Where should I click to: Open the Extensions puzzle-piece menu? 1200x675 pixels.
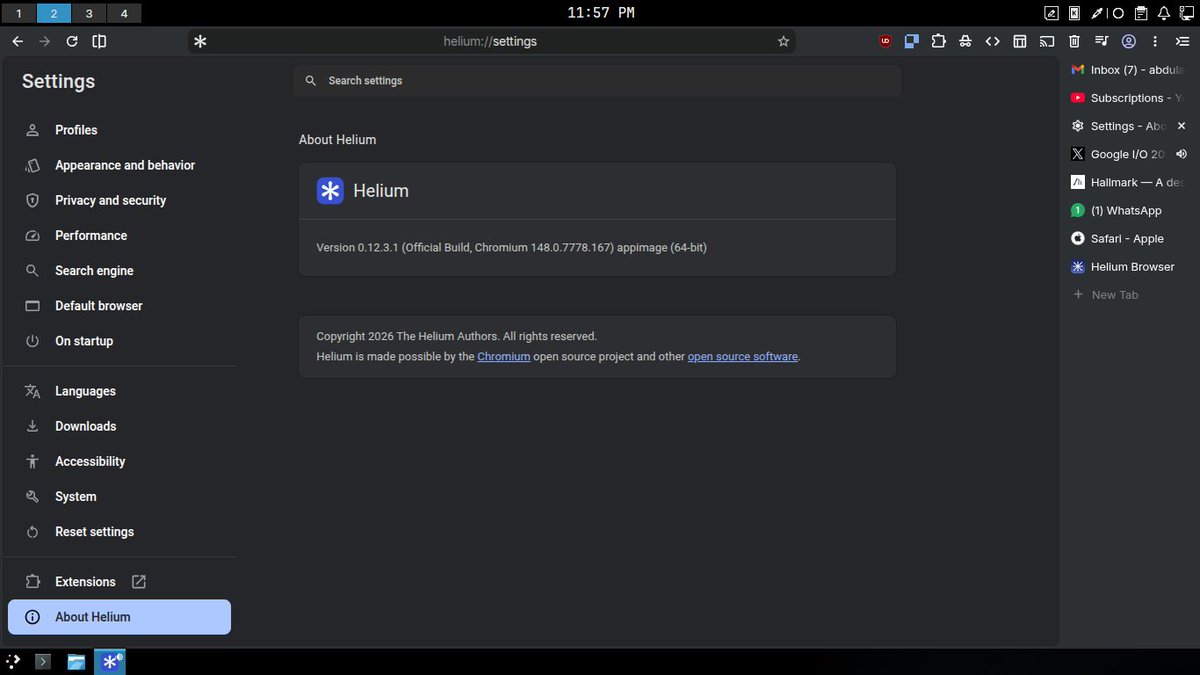pos(938,41)
